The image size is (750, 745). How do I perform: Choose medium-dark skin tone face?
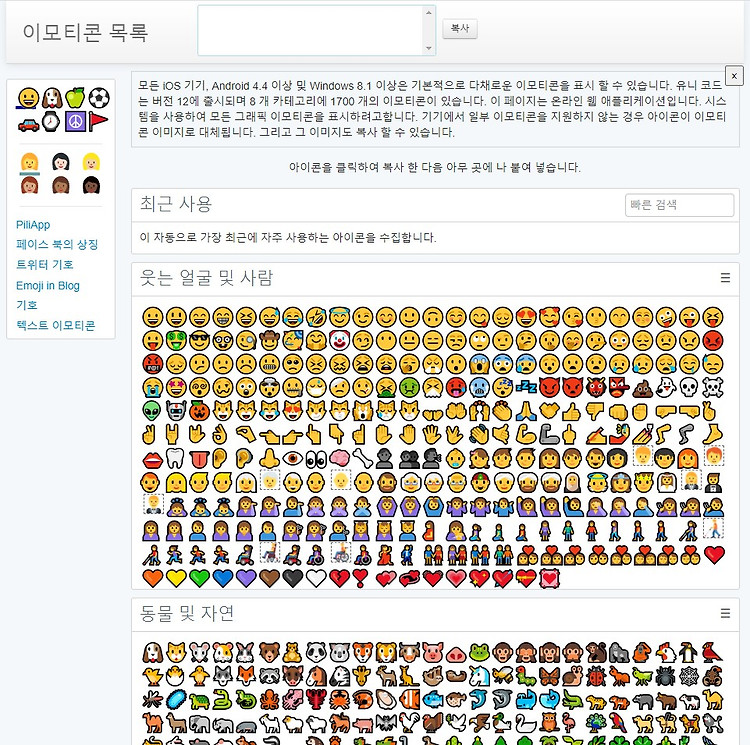61,186
